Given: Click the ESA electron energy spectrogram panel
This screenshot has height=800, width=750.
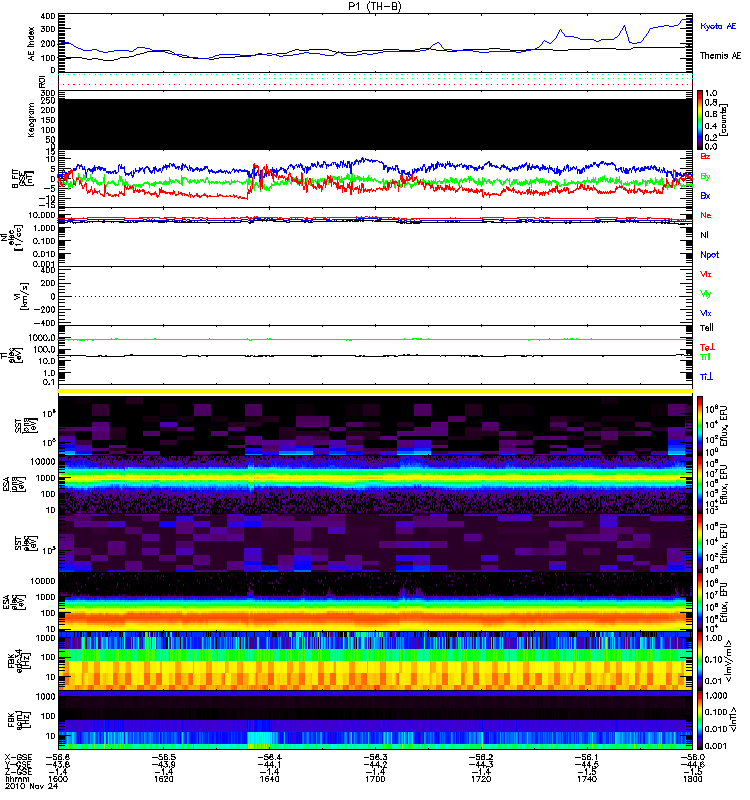Looking at the screenshot, I should 375,602.
